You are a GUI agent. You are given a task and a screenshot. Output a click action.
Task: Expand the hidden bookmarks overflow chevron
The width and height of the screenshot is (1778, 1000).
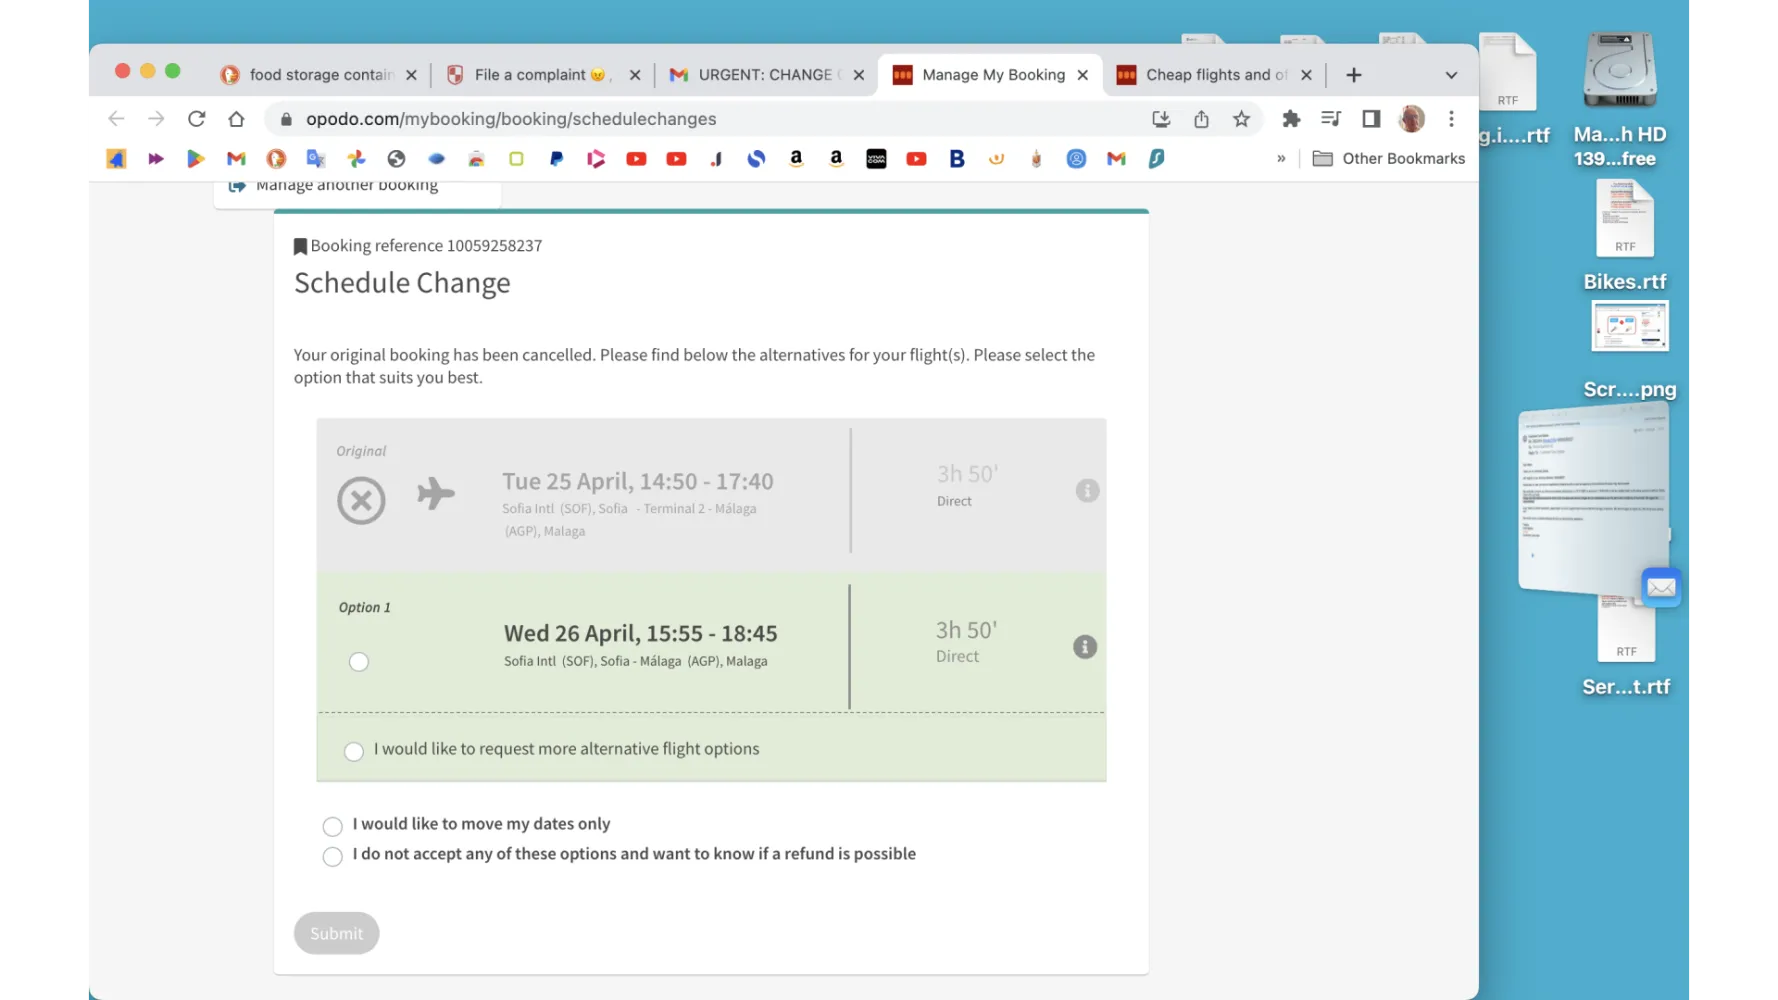pos(1281,159)
